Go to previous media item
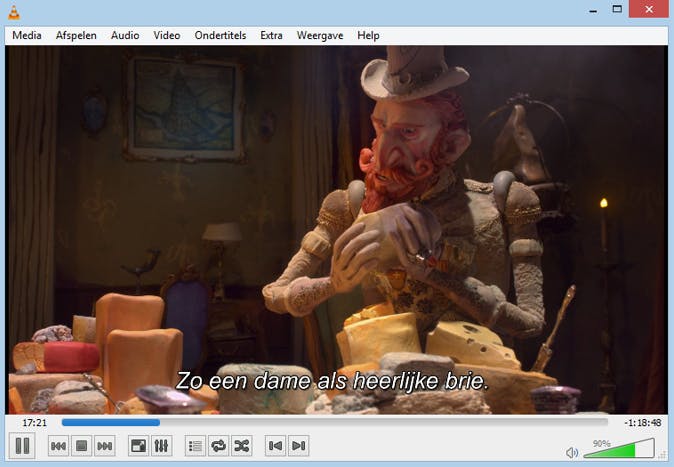The height and width of the screenshot is (467, 674). (x=58, y=446)
